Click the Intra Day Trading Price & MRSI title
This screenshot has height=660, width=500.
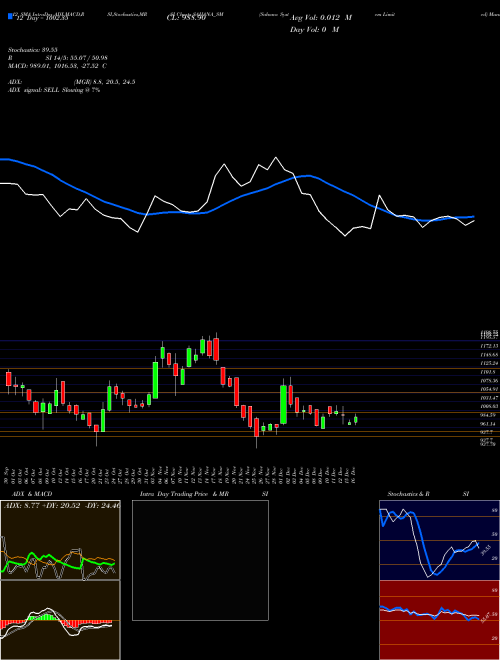point(204,494)
